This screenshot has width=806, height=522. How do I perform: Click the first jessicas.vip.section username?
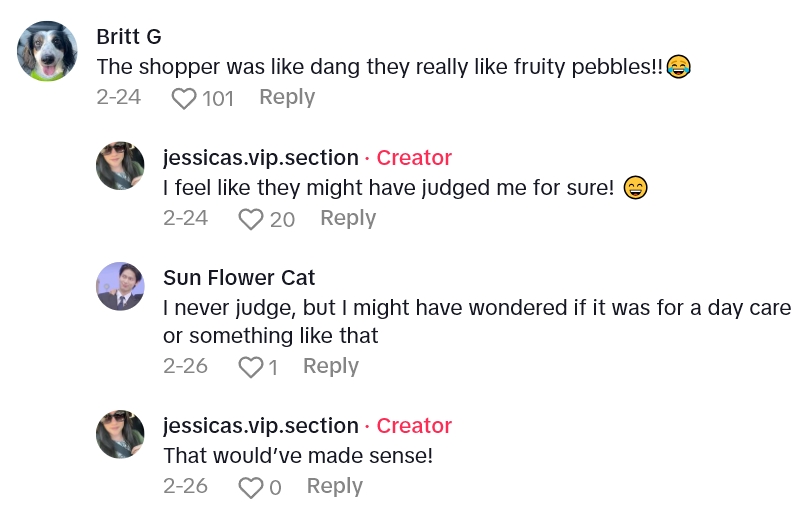[260, 158]
